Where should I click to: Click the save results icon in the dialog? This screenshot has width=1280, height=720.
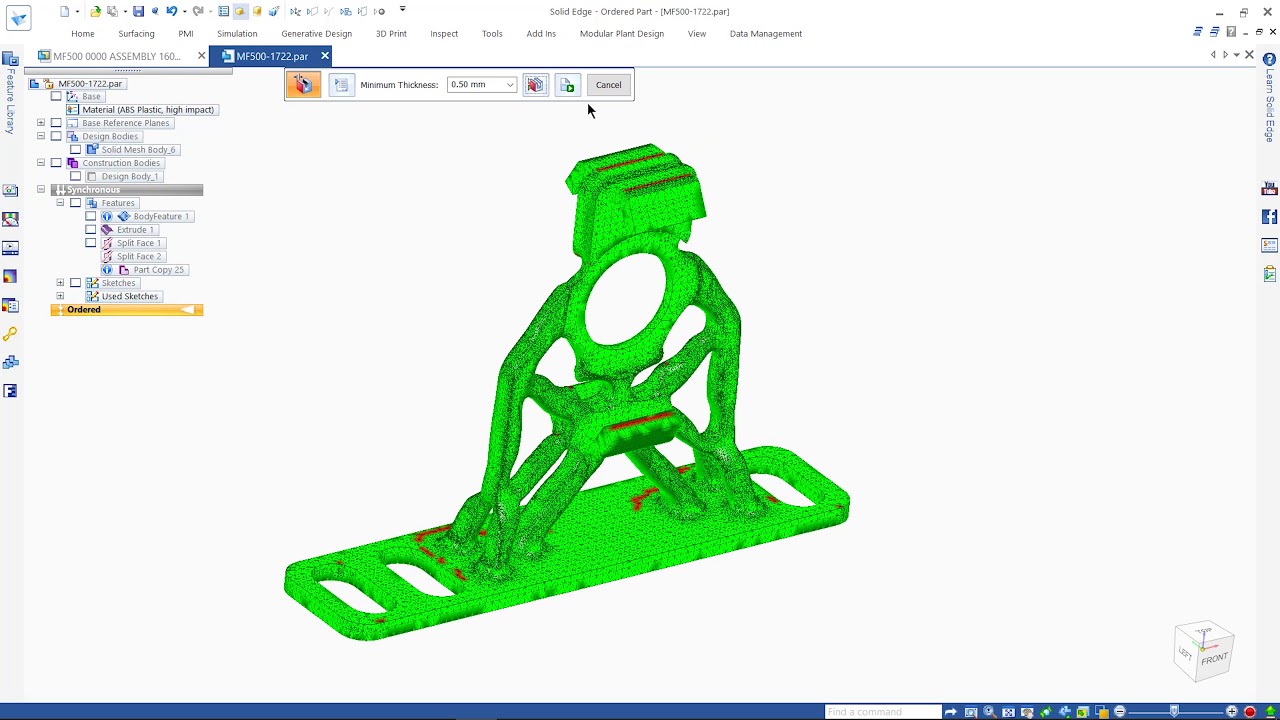click(536, 84)
